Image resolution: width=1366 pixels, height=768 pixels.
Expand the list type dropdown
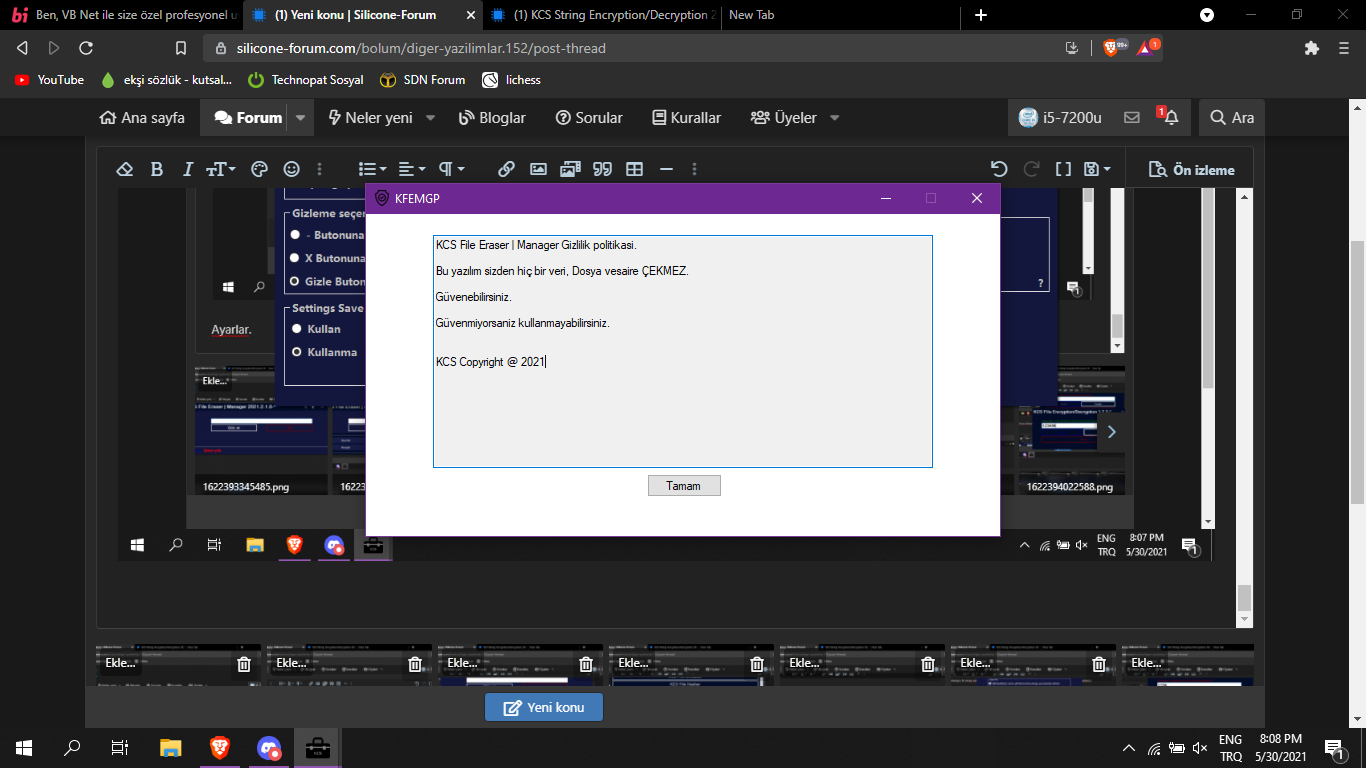click(373, 169)
